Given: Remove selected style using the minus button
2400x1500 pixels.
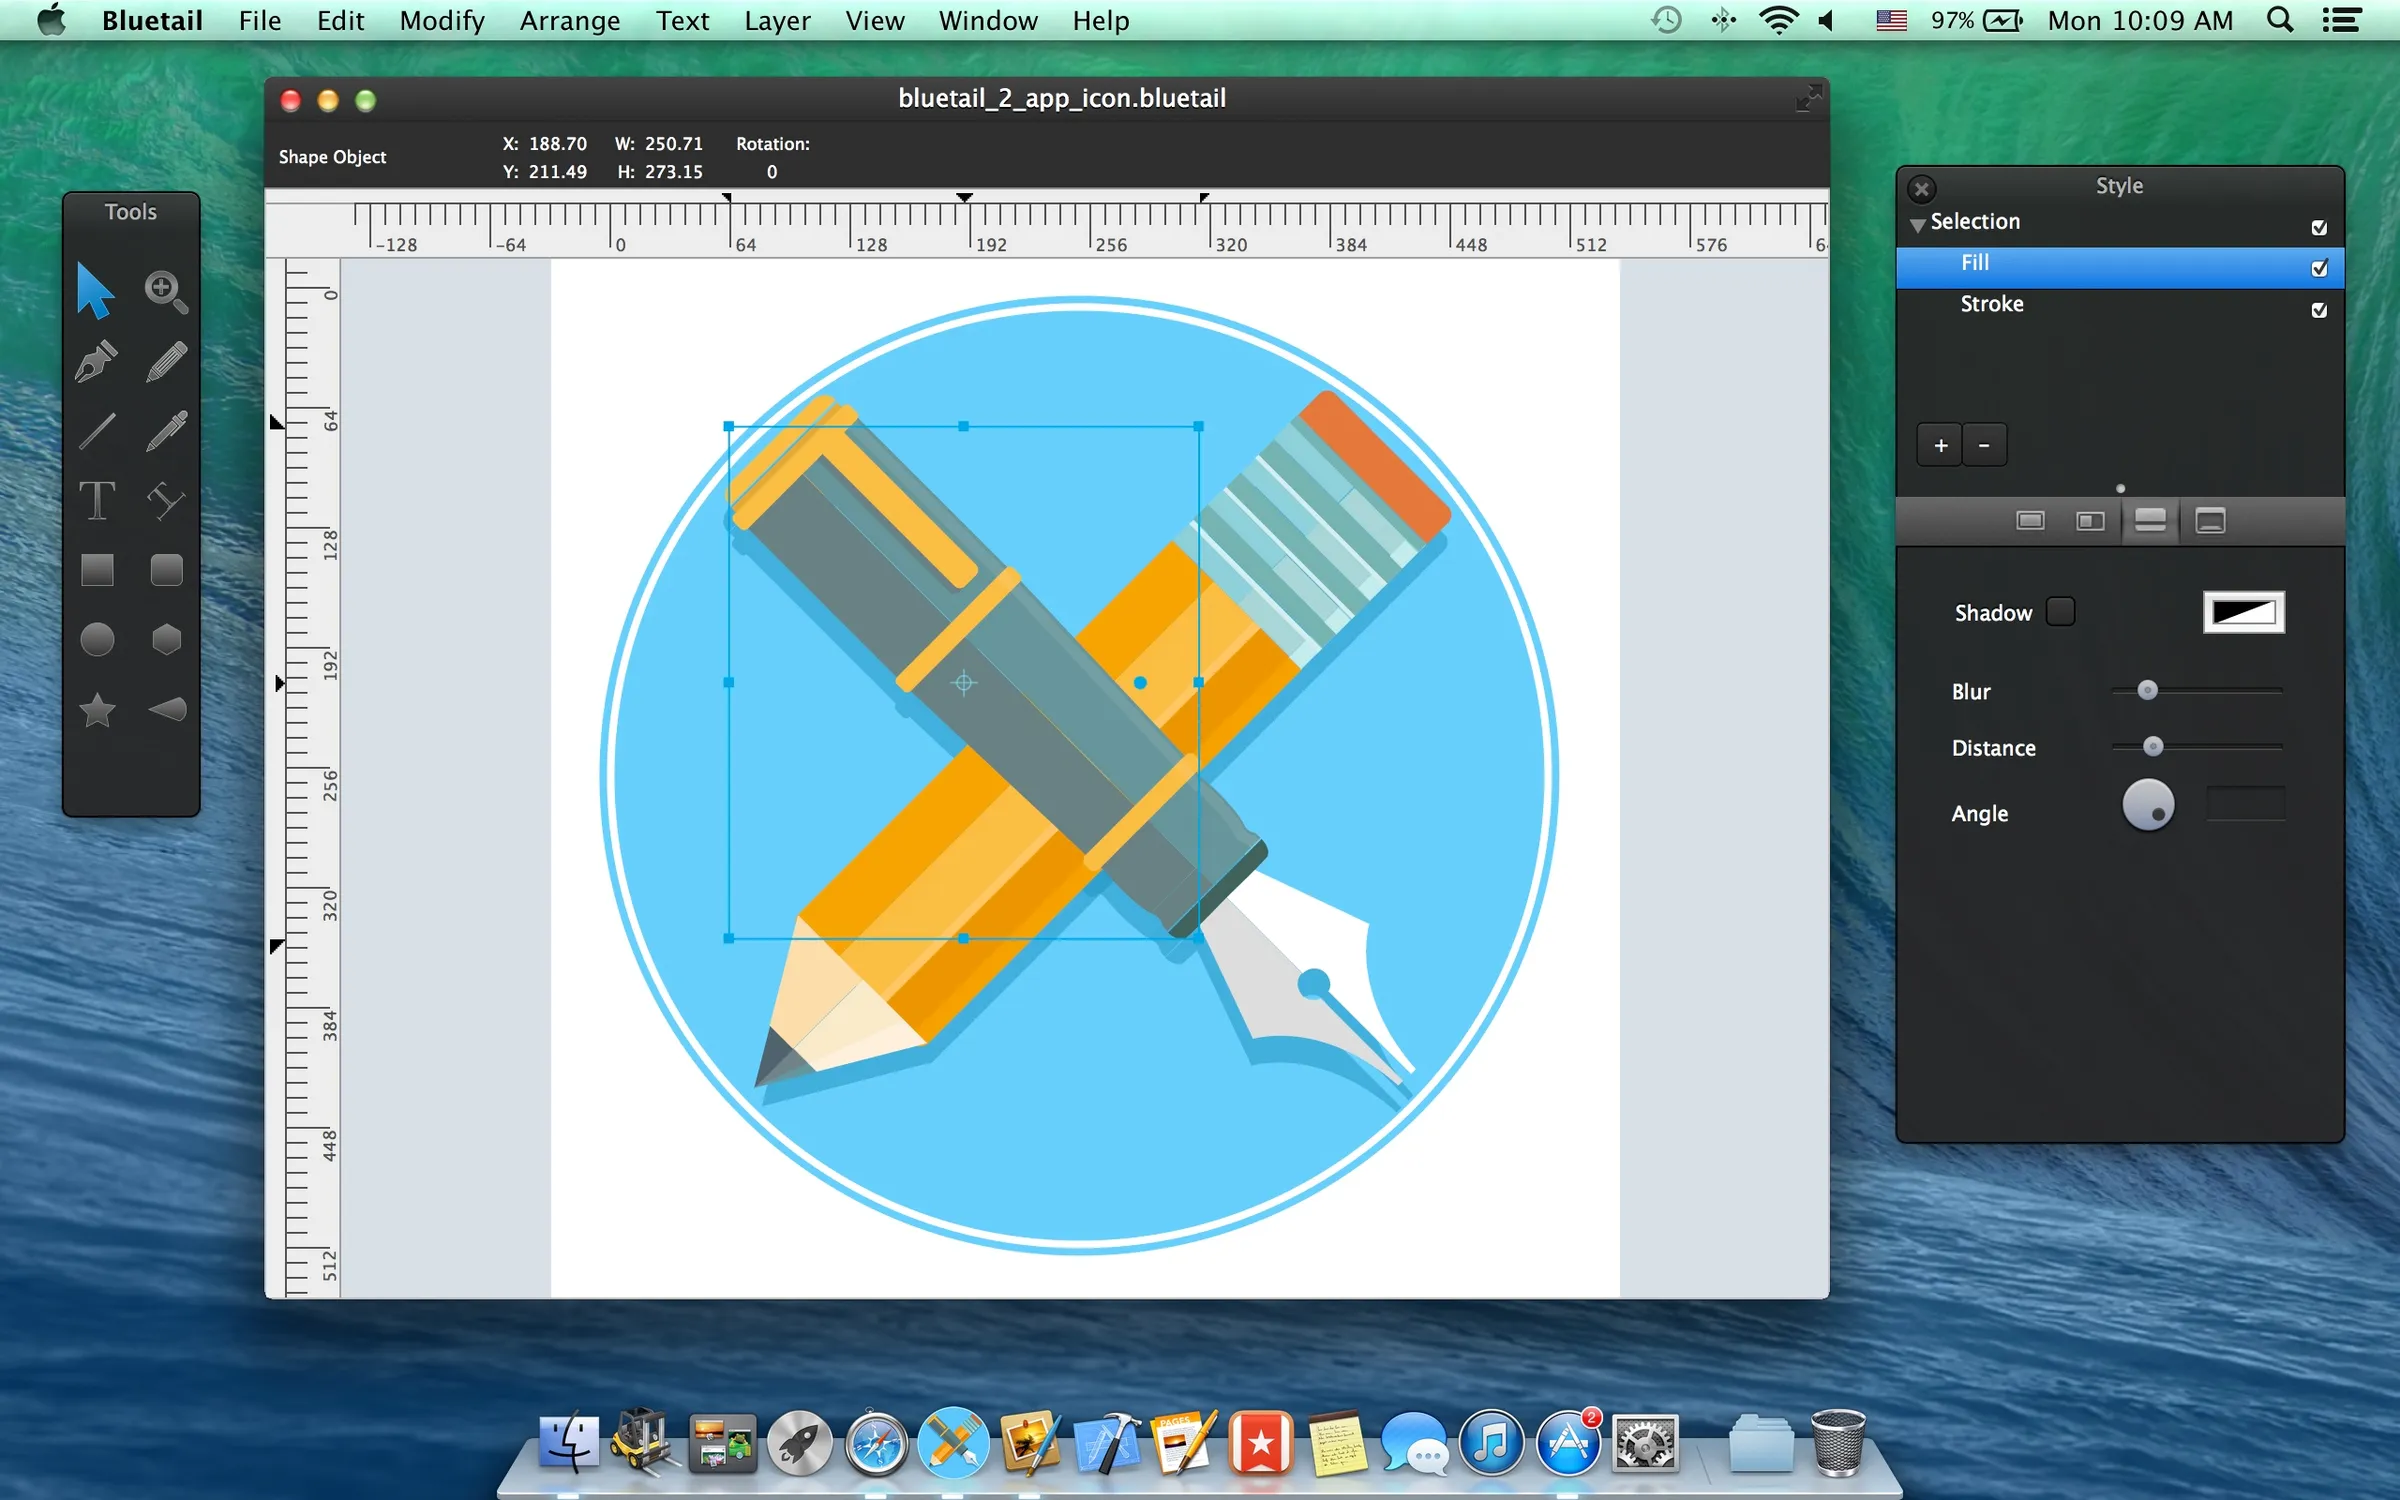Looking at the screenshot, I should coord(1984,444).
